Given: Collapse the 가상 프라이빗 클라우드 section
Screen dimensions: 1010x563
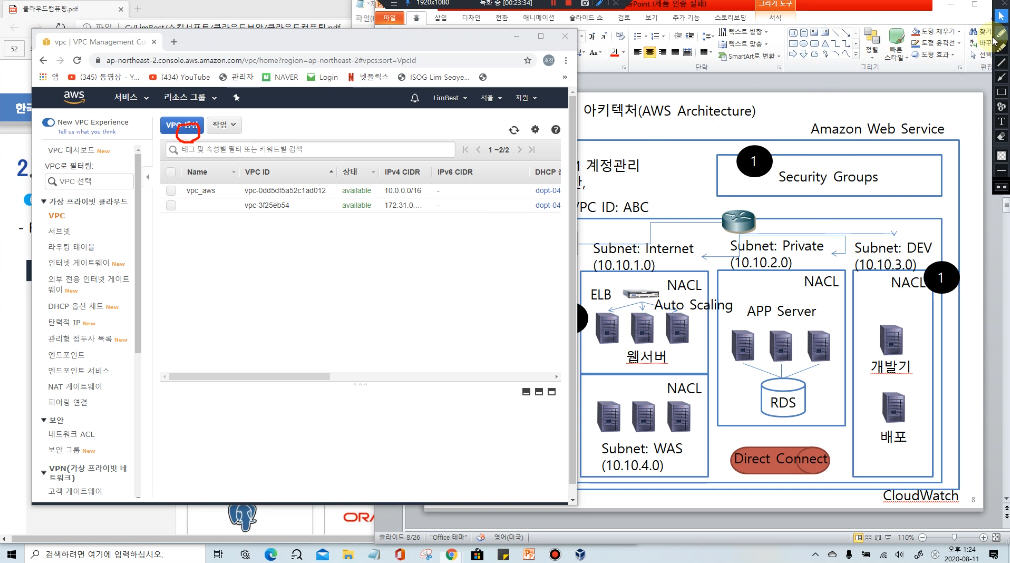Looking at the screenshot, I should (x=44, y=202).
